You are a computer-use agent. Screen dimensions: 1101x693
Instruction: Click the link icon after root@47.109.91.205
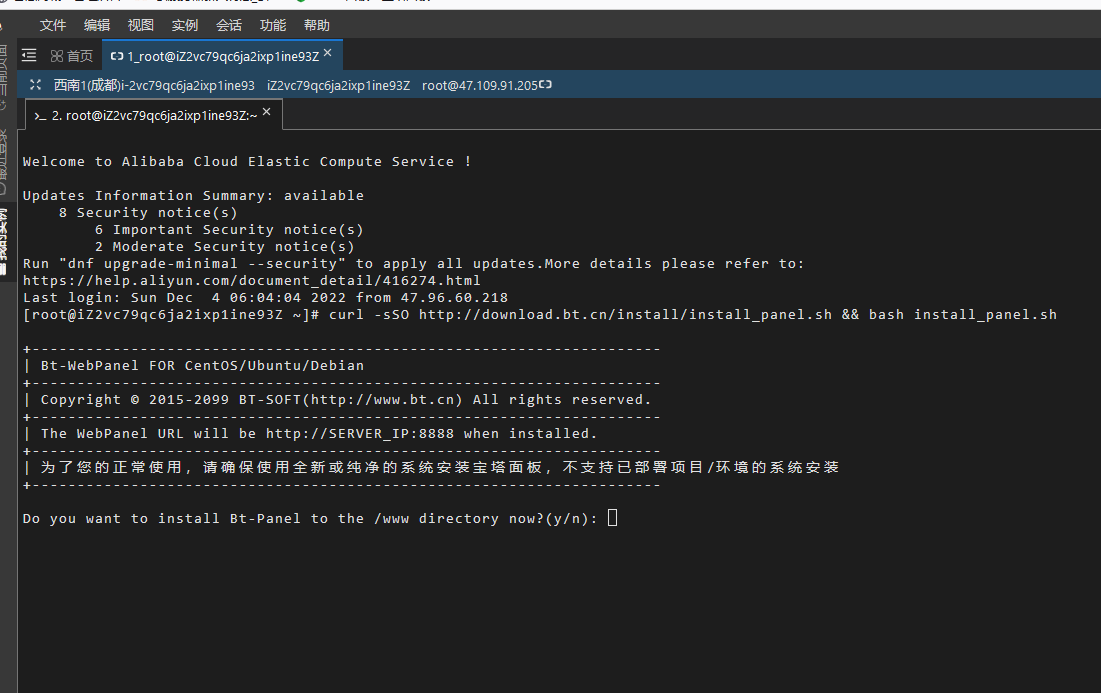click(546, 84)
